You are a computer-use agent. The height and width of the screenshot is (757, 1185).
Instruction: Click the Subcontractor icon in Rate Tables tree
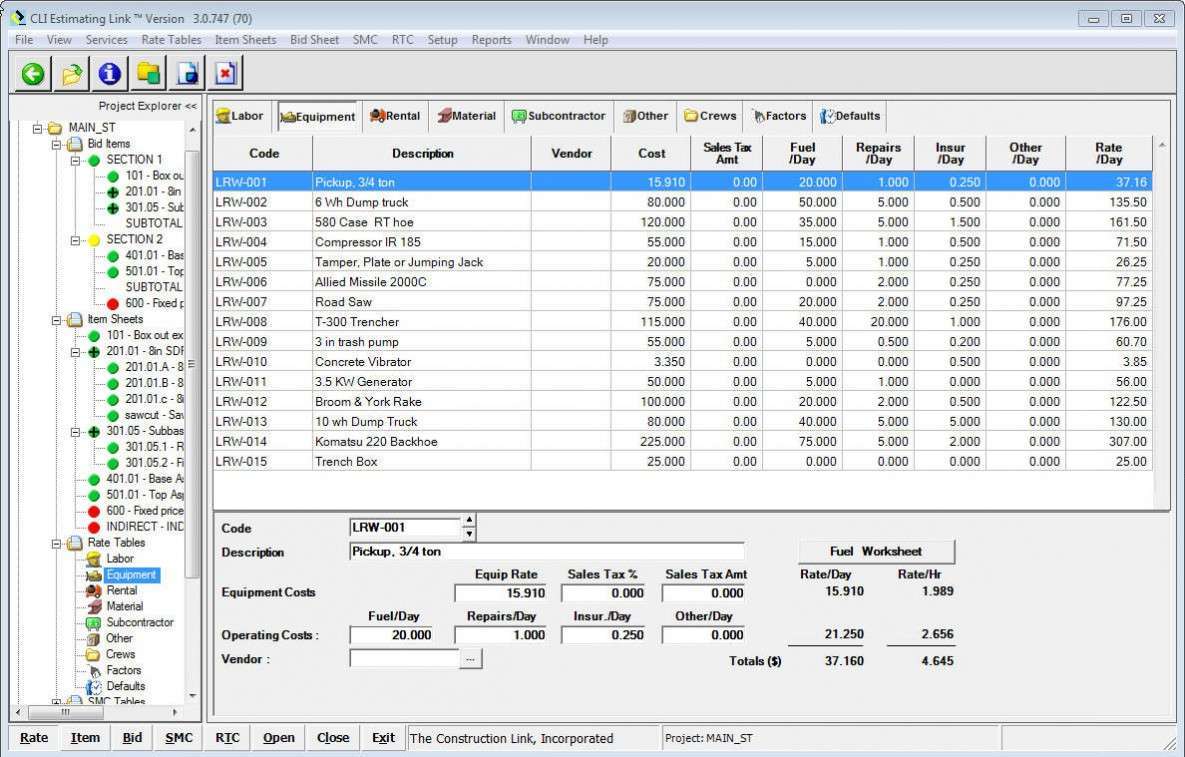(x=94, y=623)
